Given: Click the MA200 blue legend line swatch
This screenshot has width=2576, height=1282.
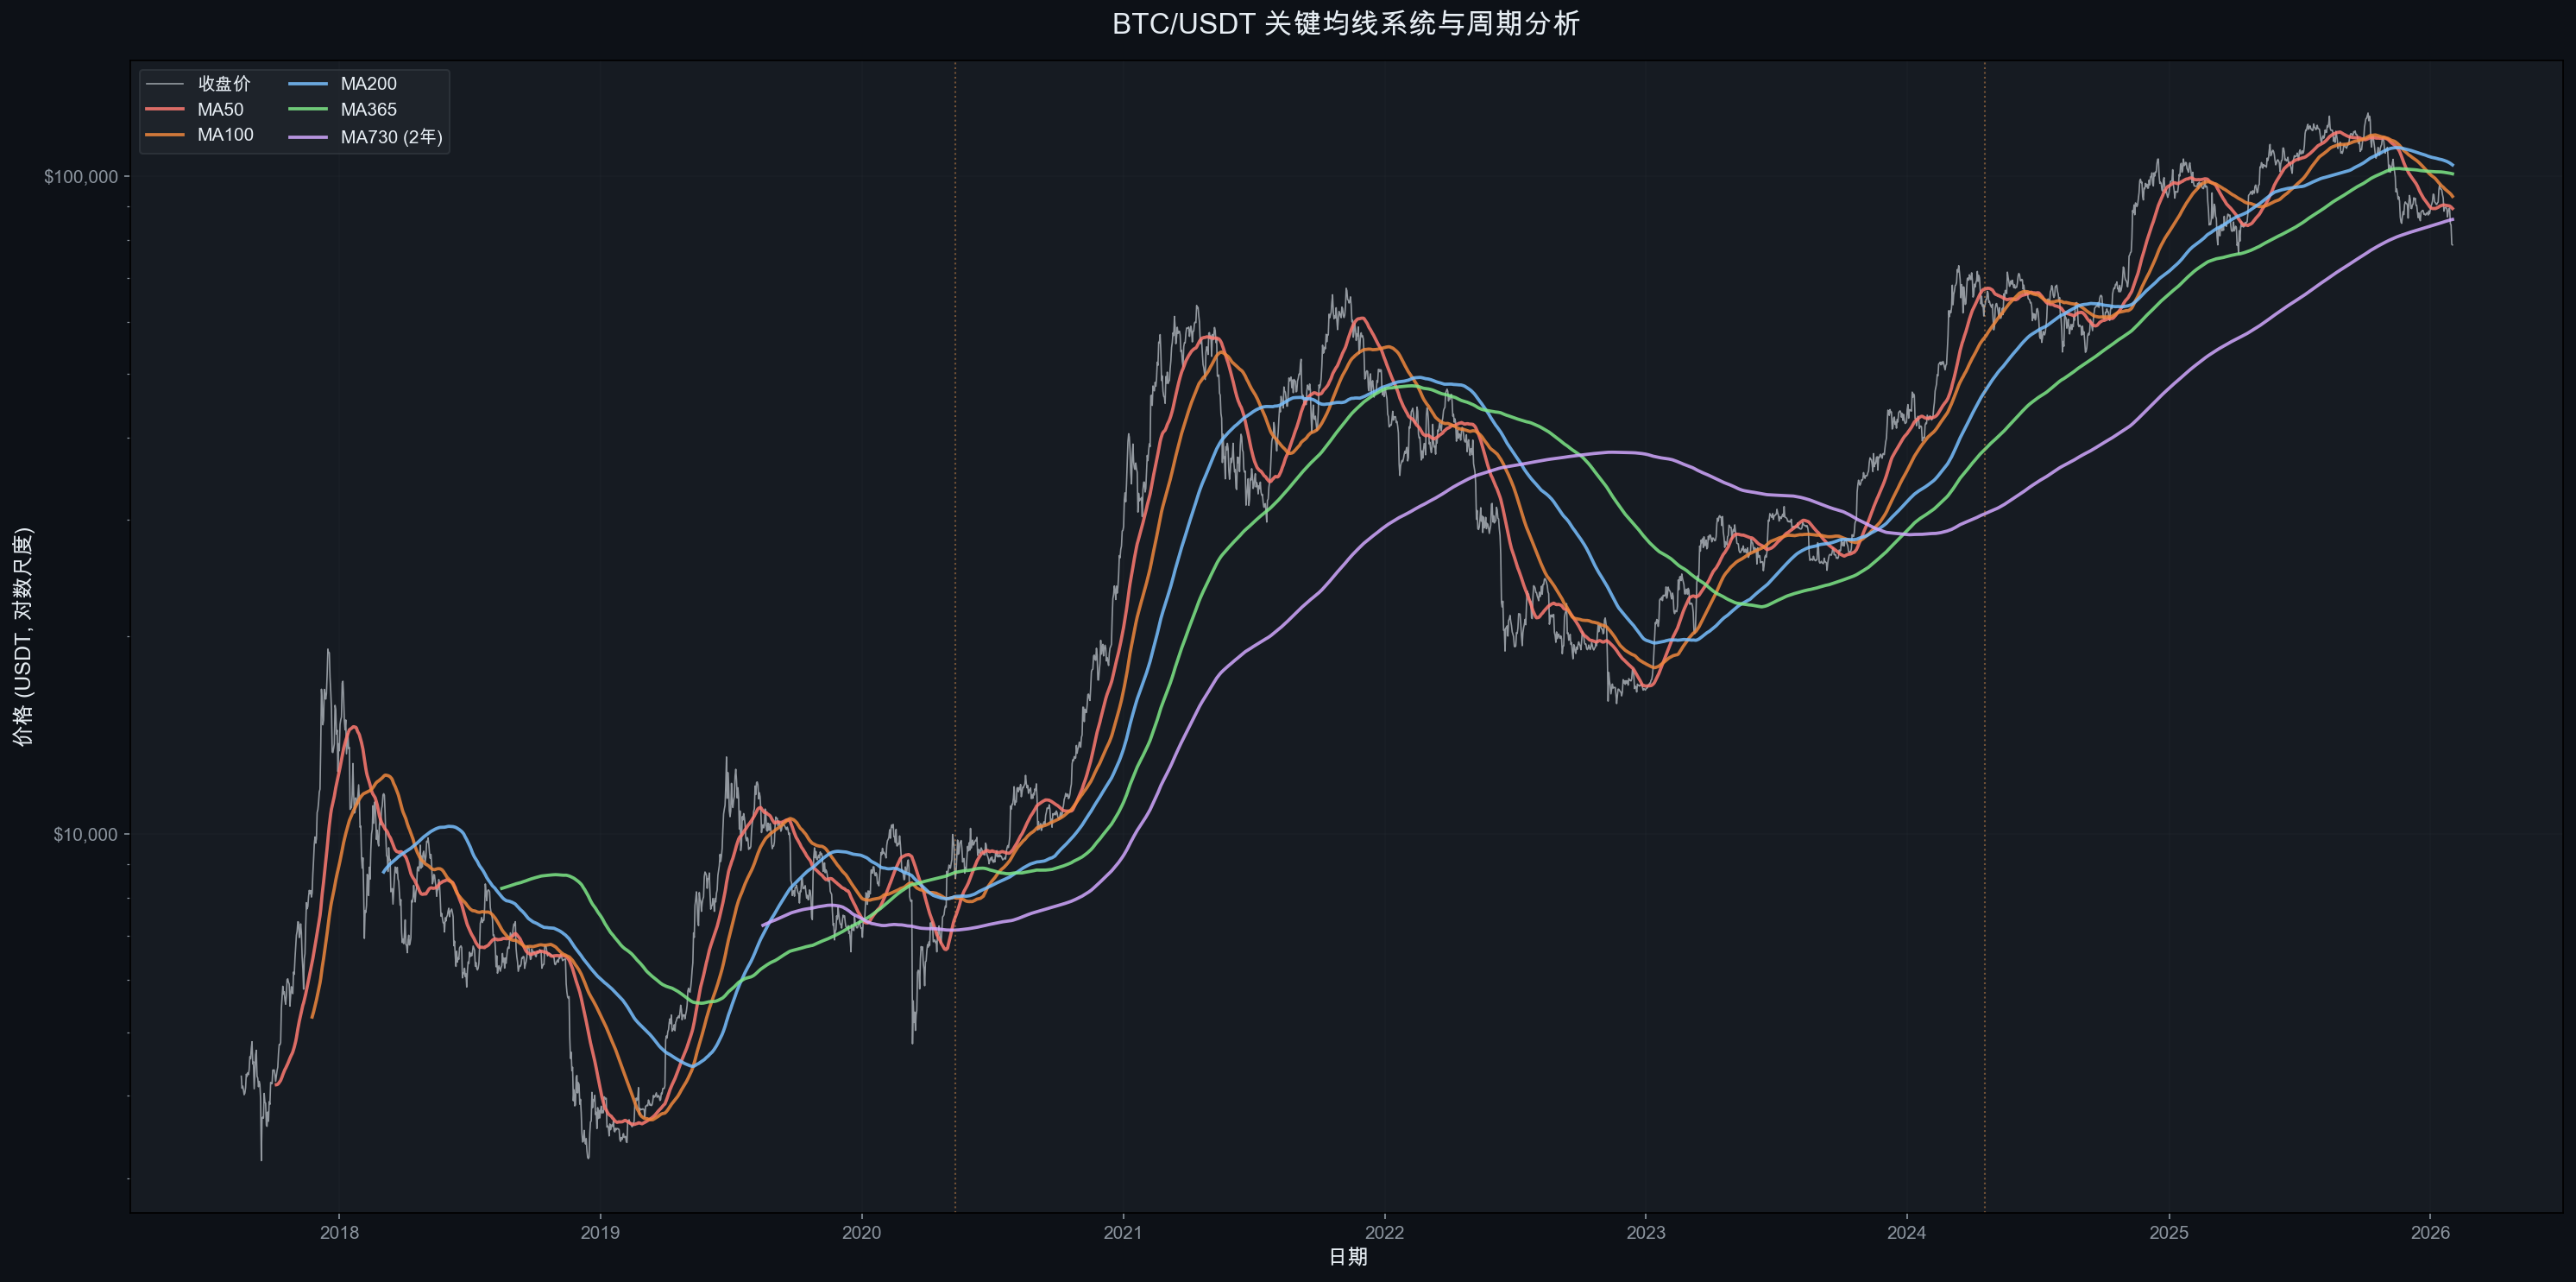Looking at the screenshot, I should coord(308,84).
